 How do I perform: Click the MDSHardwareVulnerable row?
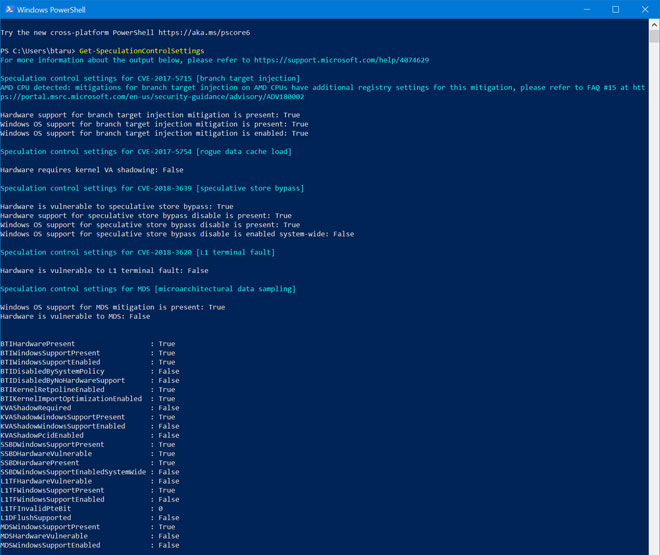(90, 536)
